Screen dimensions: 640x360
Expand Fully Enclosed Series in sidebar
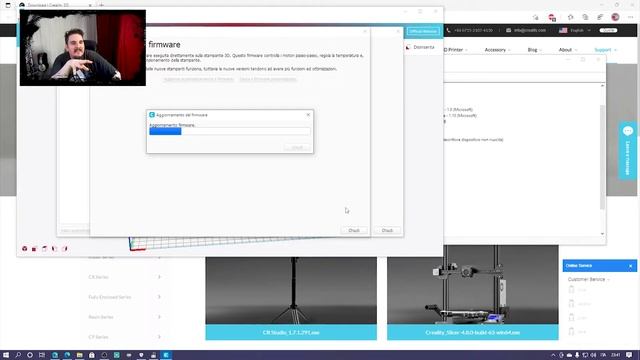[124, 297]
